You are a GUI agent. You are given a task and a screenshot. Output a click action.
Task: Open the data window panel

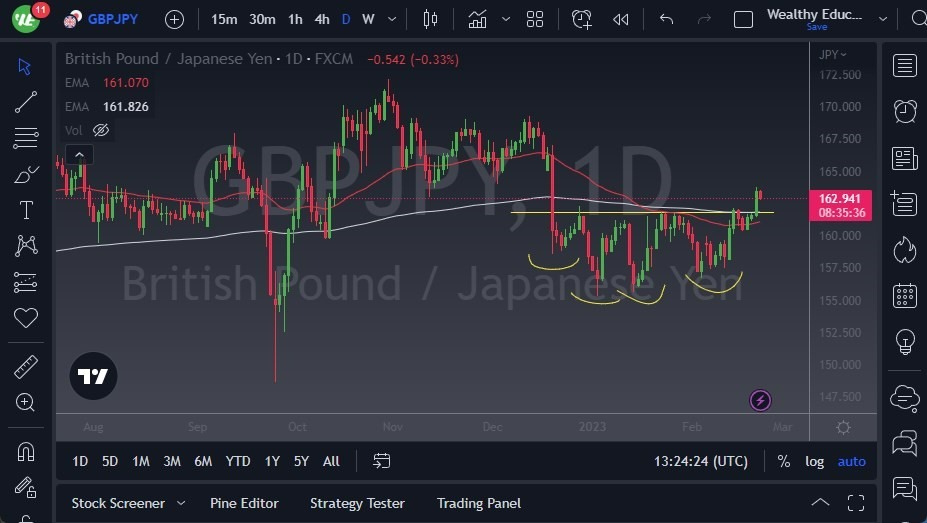[x=905, y=203]
